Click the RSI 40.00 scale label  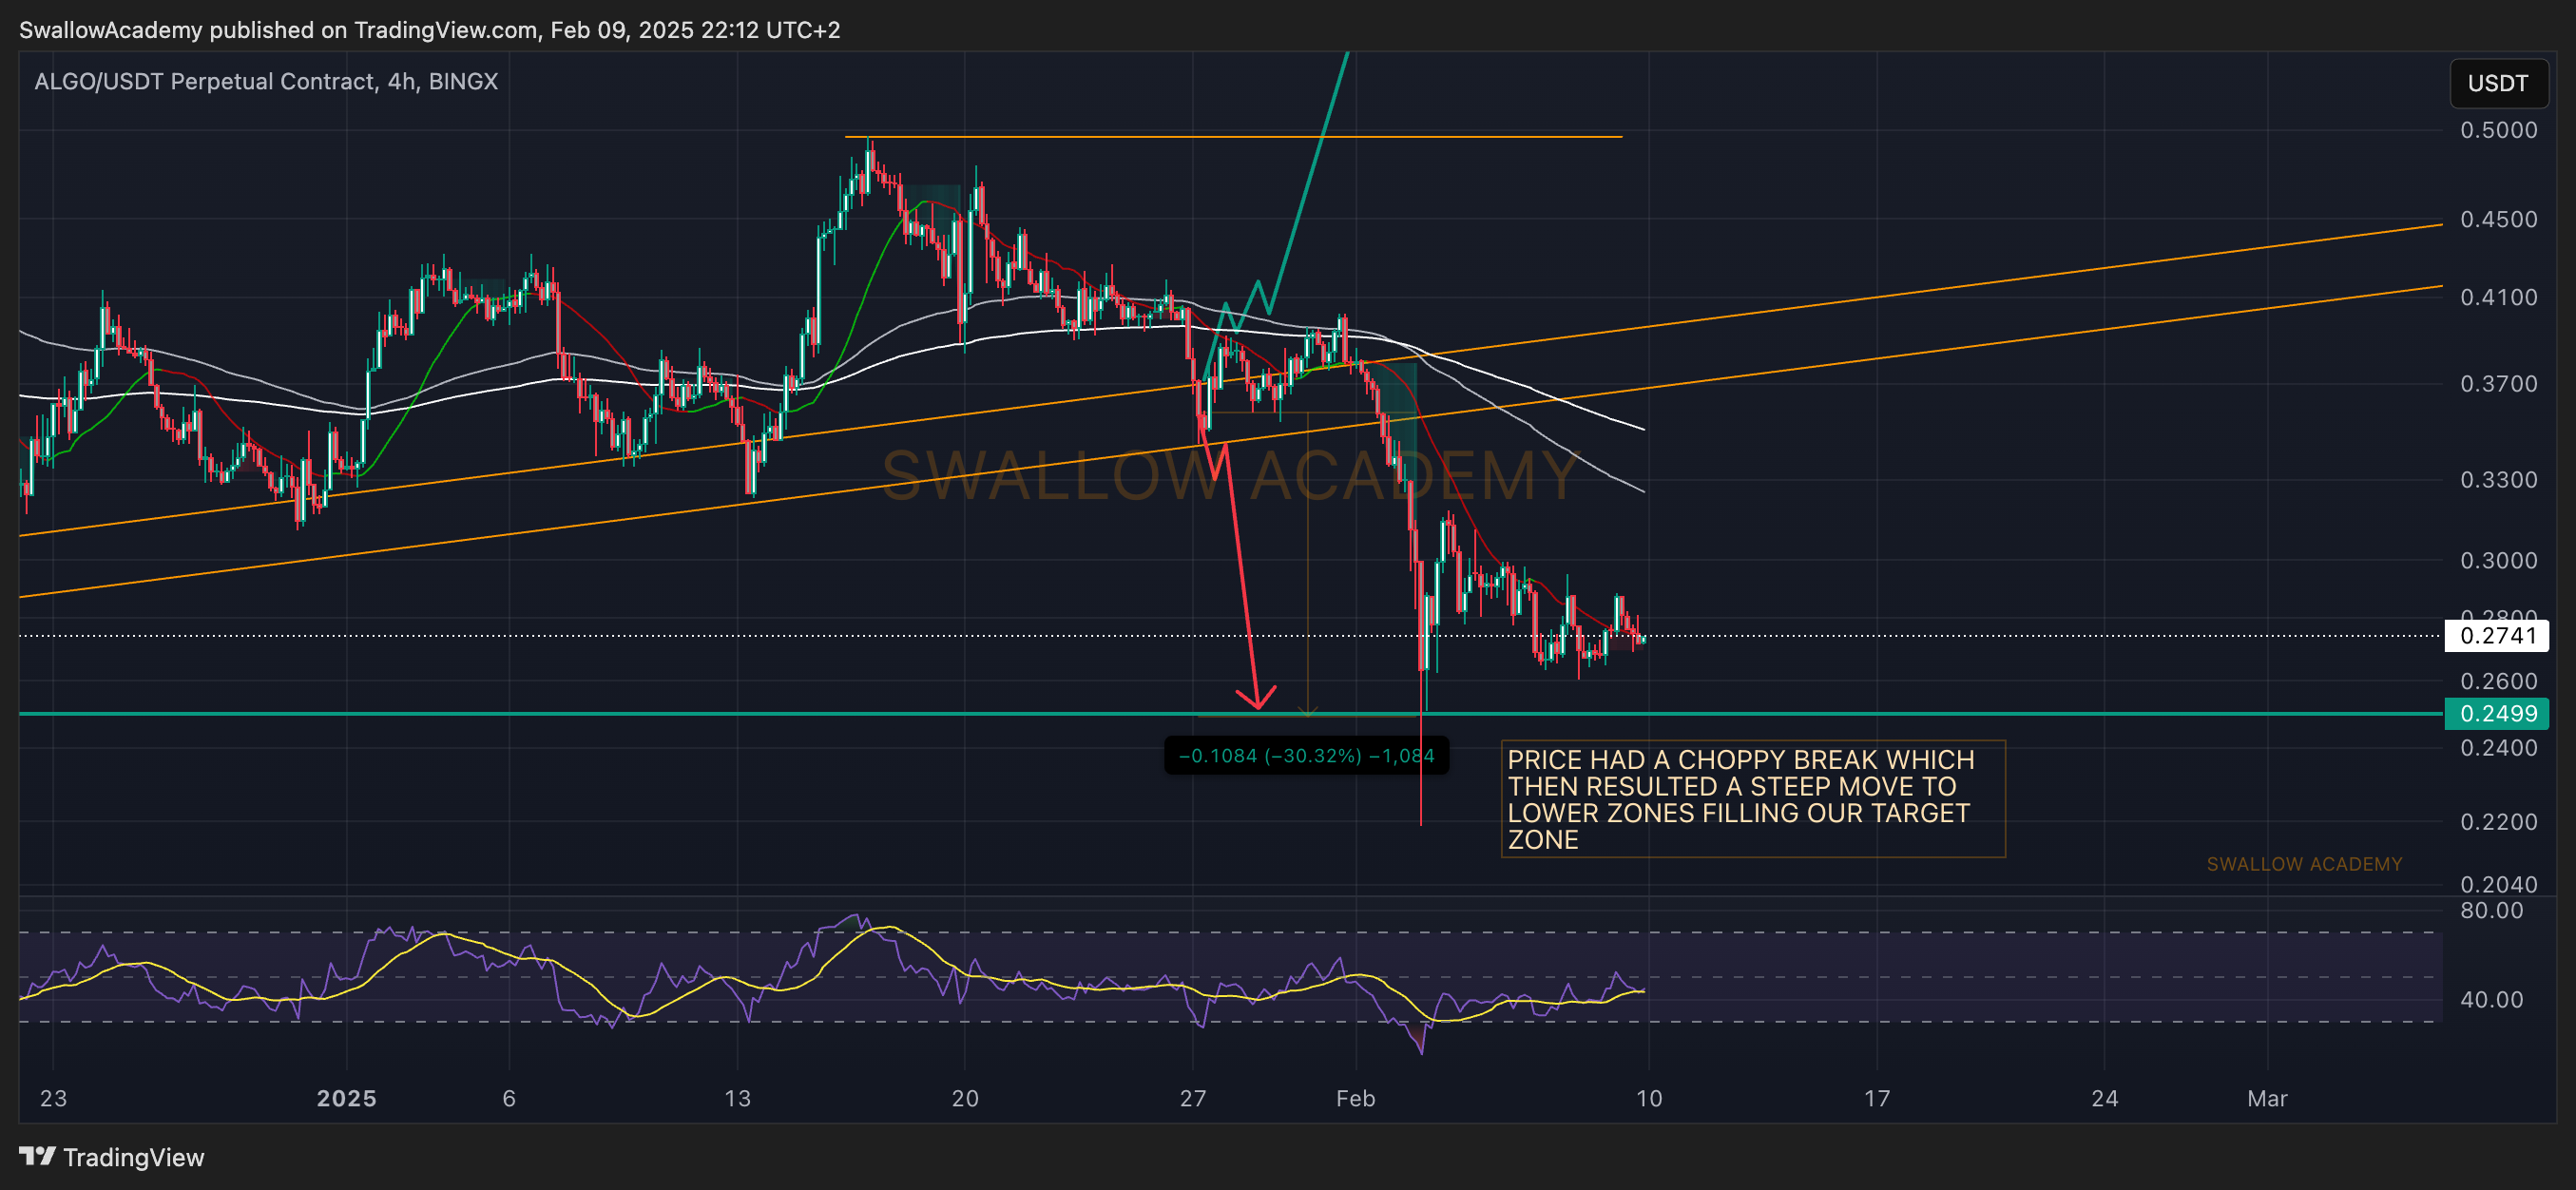pos(2491,999)
